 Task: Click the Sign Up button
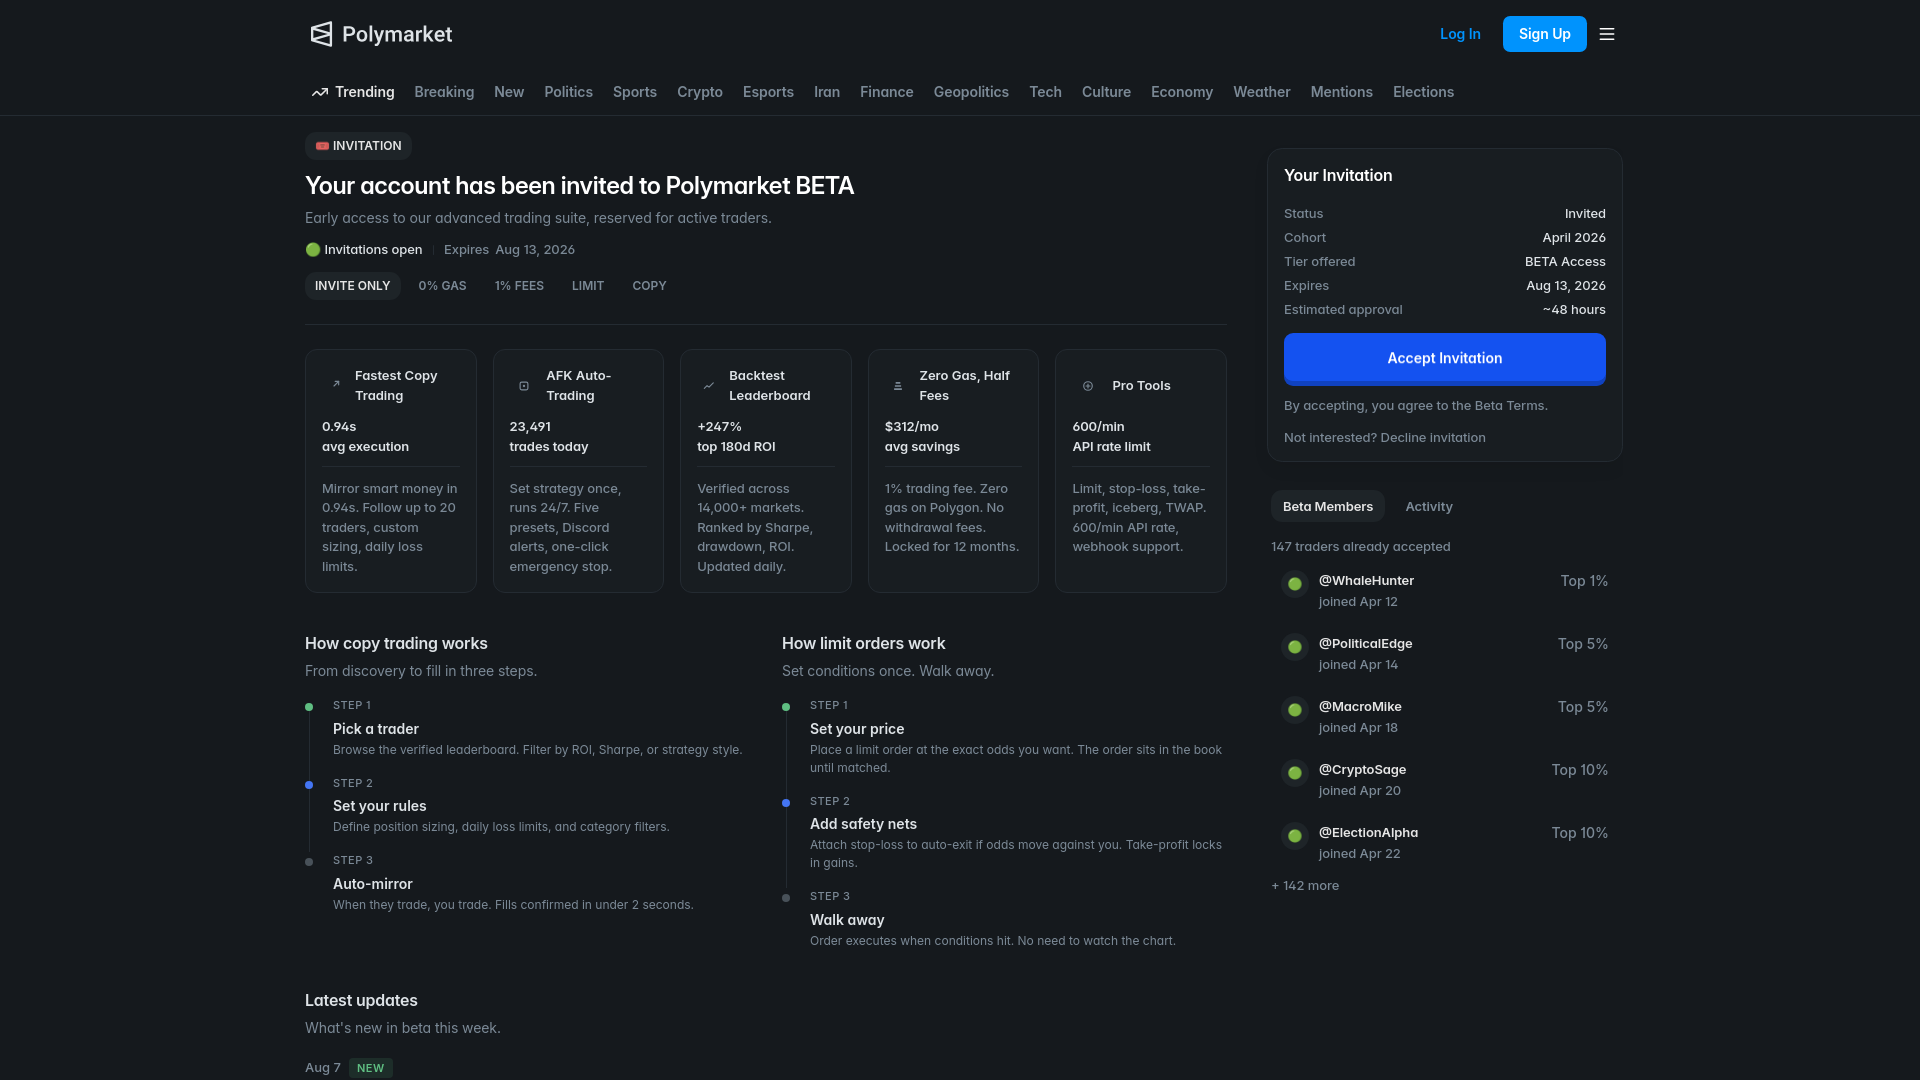1544,34
